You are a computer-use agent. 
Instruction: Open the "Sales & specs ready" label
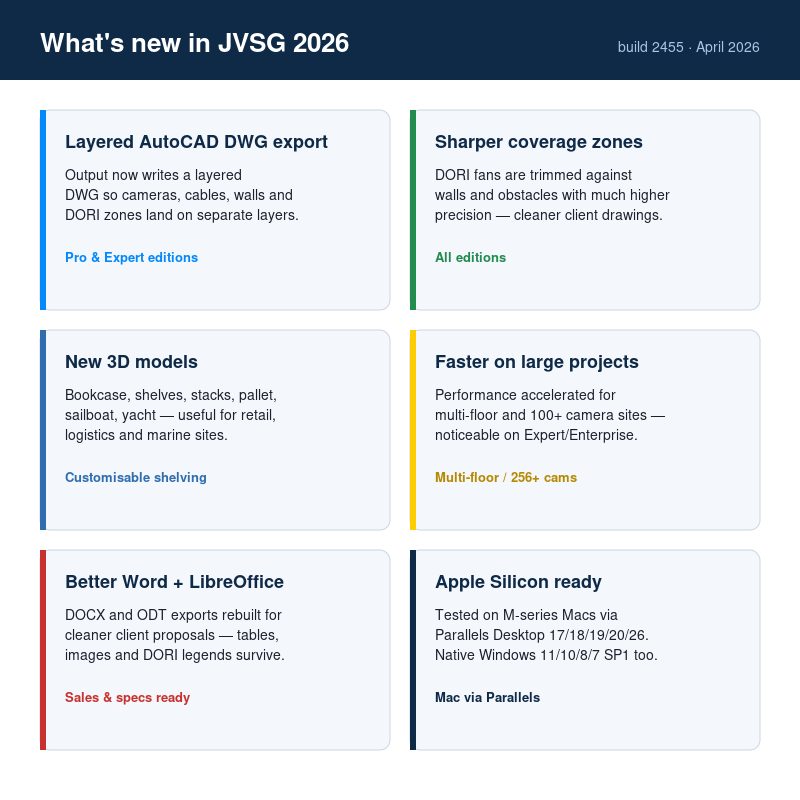tap(127, 697)
